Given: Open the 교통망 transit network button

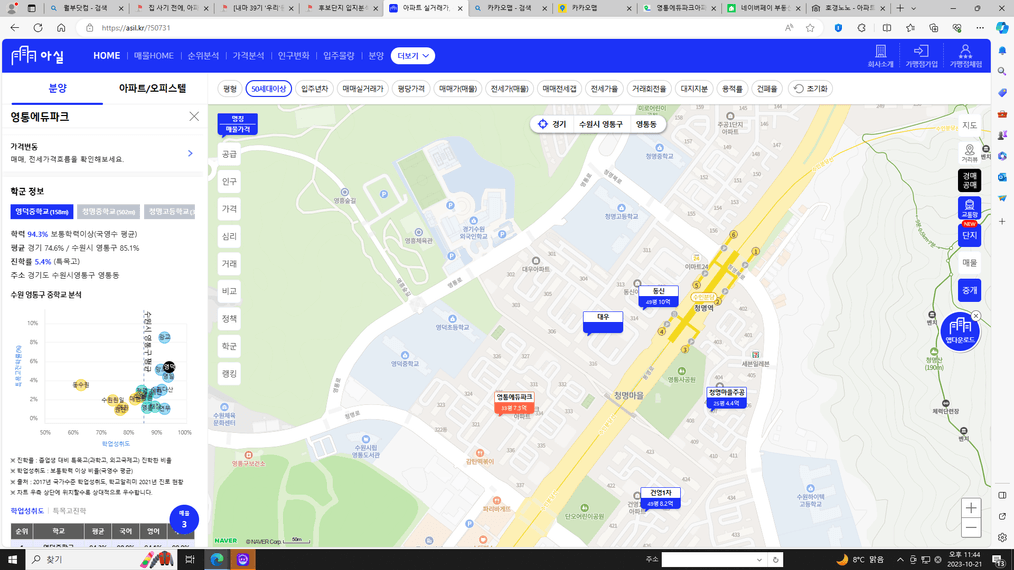Looking at the screenshot, I should coord(969,209).
